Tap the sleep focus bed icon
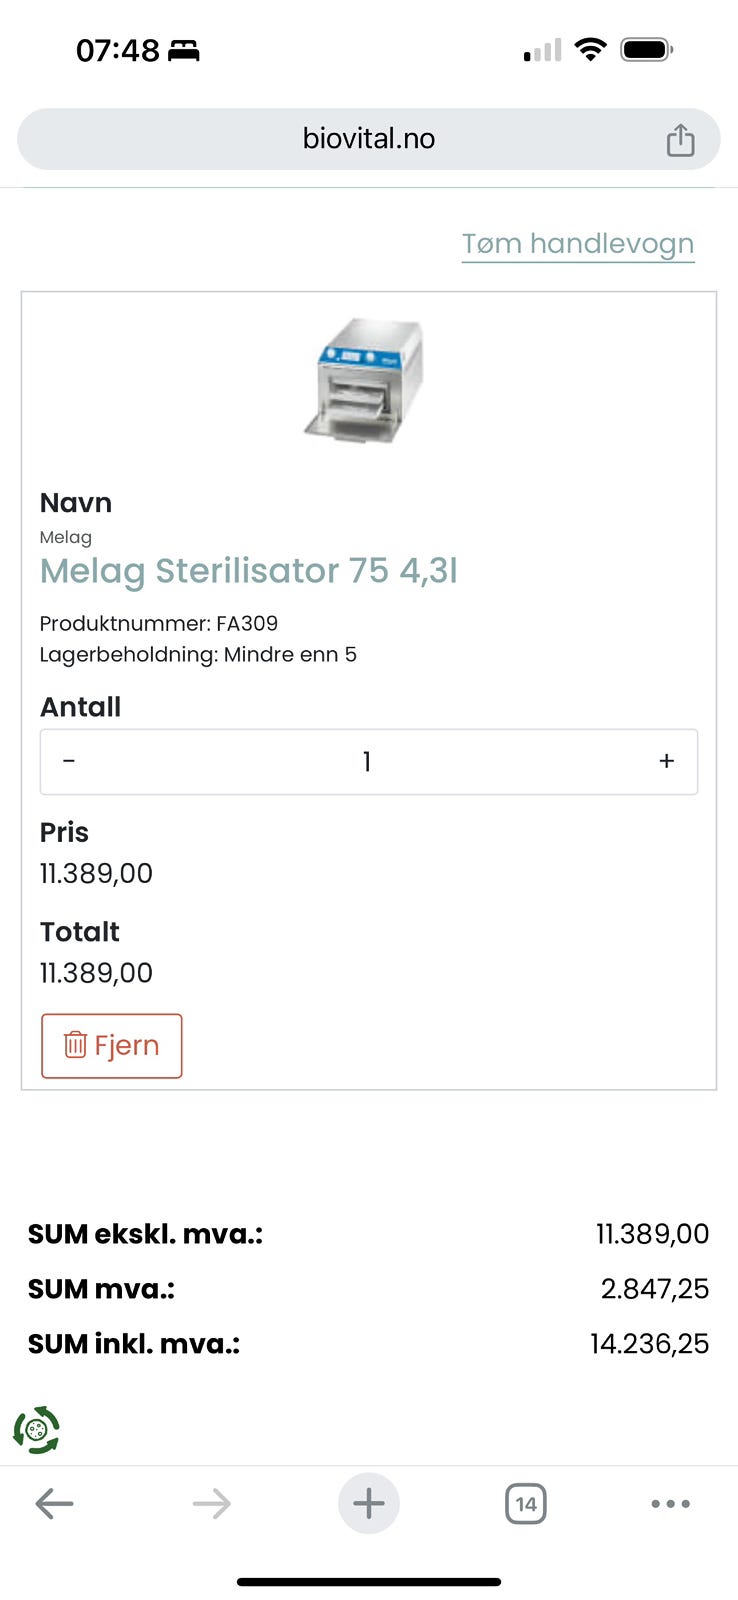Image resolution: width=738 pixels, height=1600 pixels. pyautogui.click(x=184, y=50)
